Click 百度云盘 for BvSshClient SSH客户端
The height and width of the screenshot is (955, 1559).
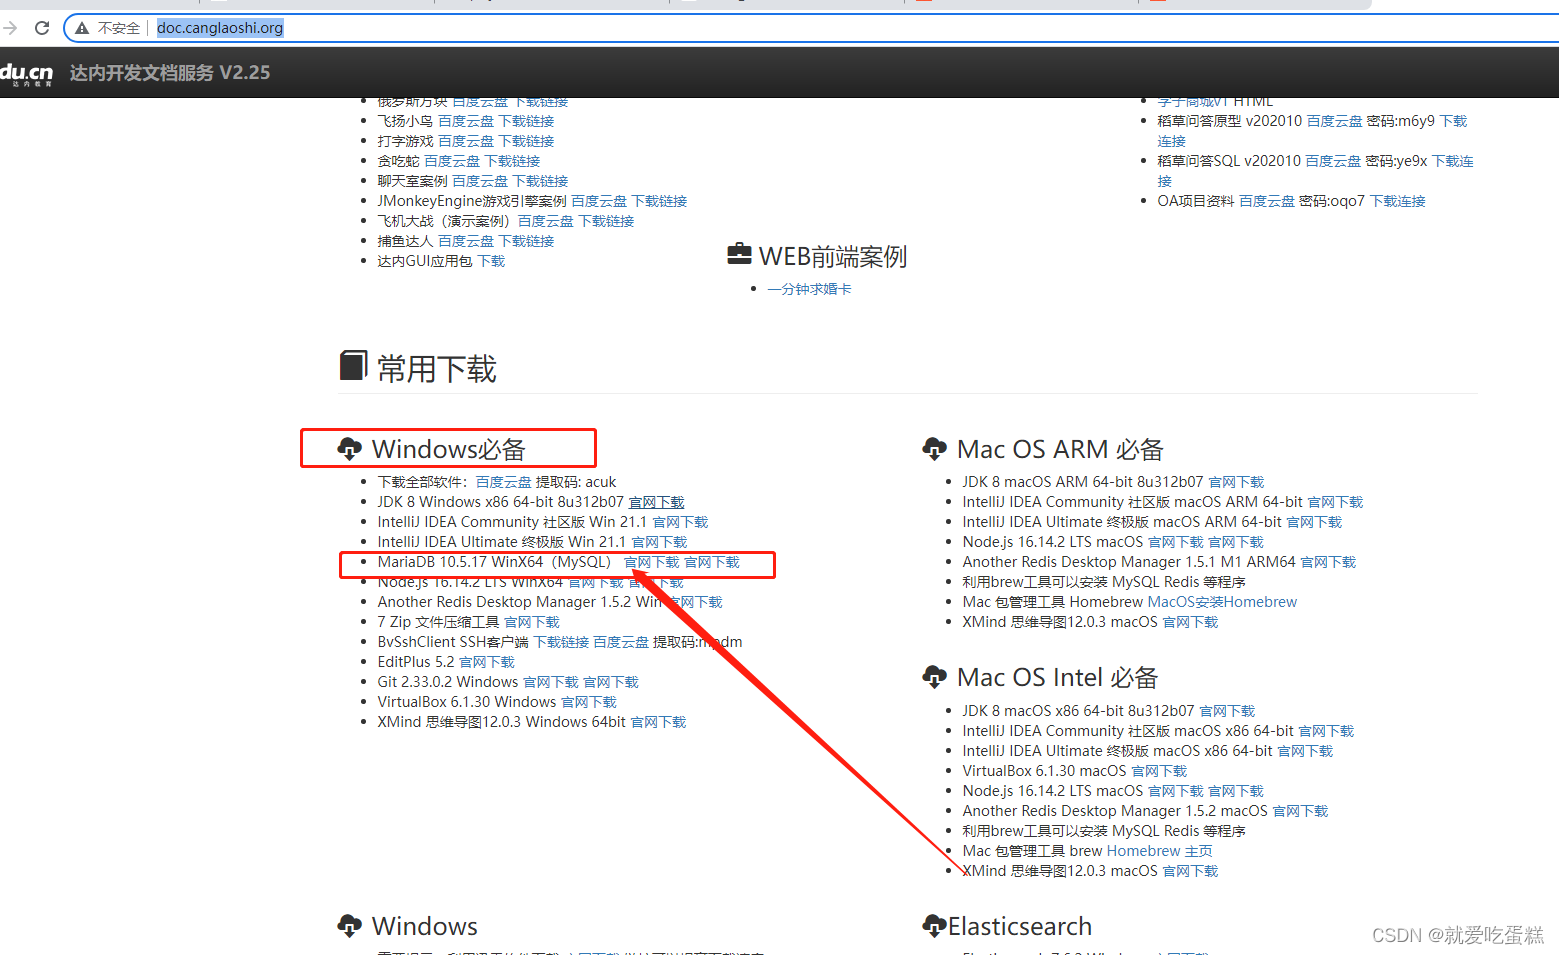point(621,642)
